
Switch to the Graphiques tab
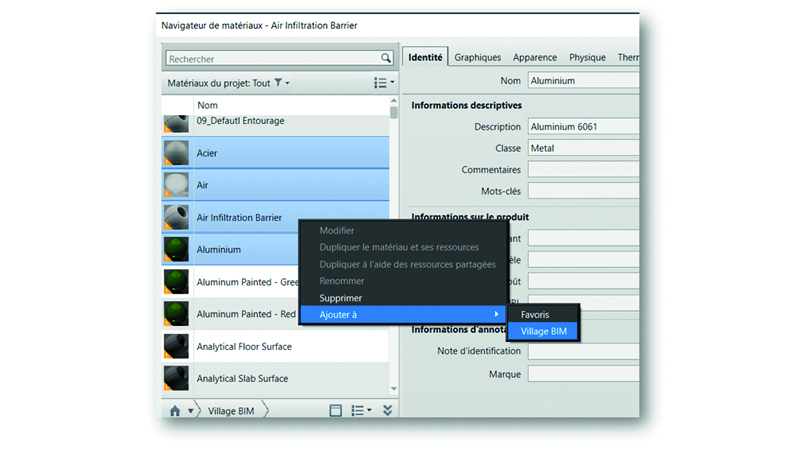(477, 57)
